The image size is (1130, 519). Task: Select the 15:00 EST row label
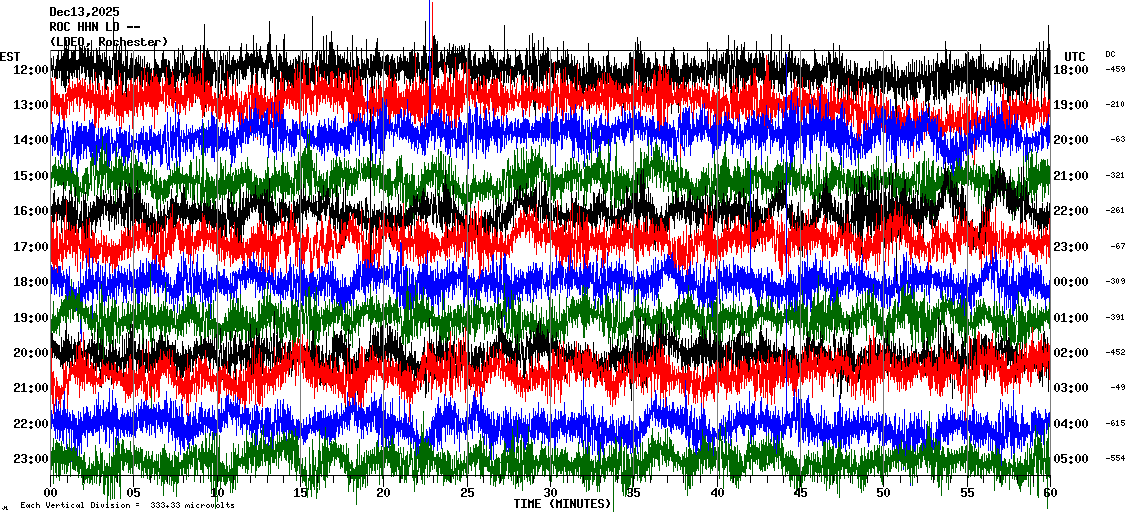click(x=31, y=176)
